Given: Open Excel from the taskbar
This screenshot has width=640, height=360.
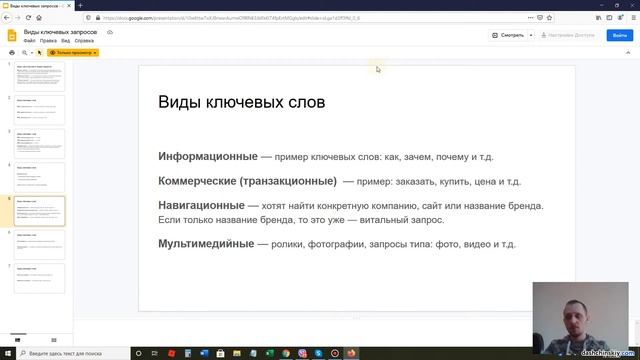Looking at the screenshot, I should tap(269, 353).
